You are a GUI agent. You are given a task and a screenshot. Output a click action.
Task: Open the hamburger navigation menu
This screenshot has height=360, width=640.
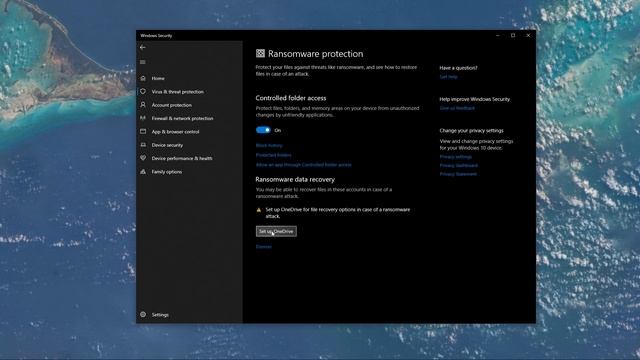click(x=142, y=62)
